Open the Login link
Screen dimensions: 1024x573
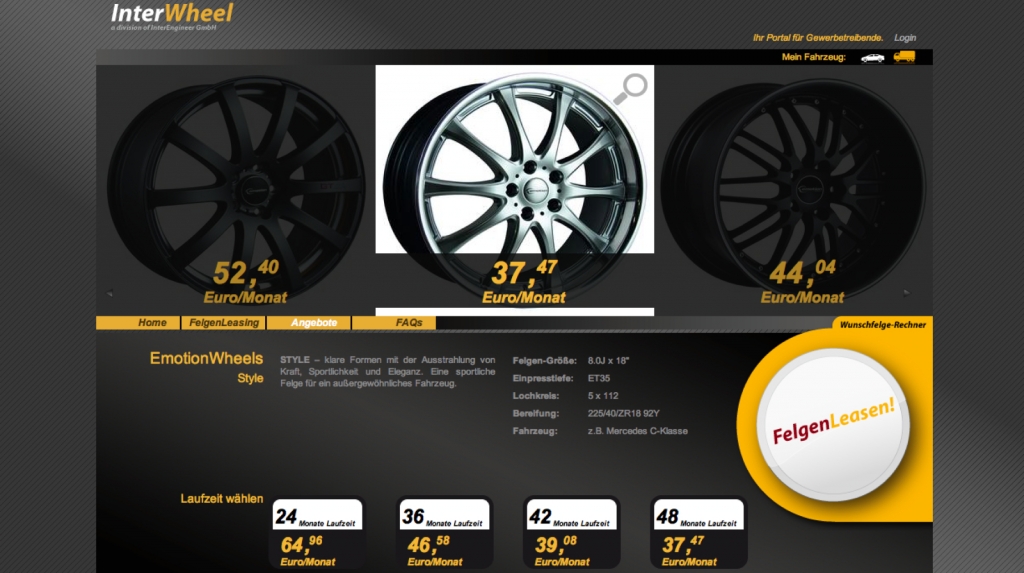coord(904,38)
